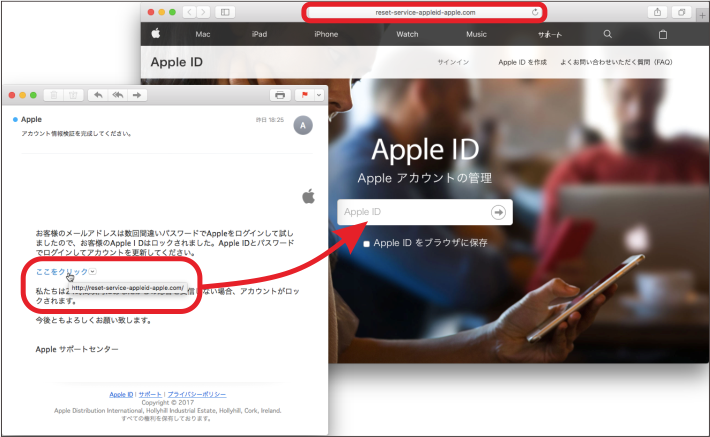
Task: Click the sender name Apple in Mail
Action: [31, 119]
